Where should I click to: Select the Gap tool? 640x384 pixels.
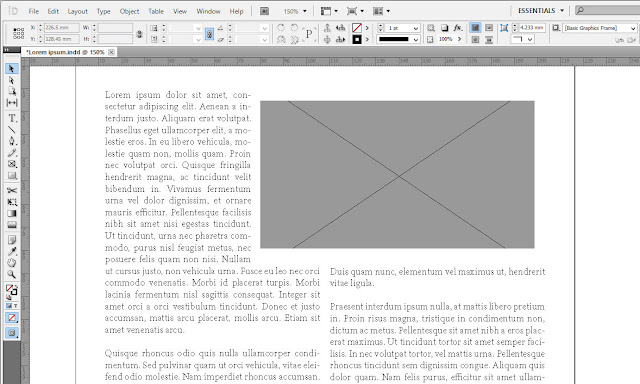pos(11,102)
